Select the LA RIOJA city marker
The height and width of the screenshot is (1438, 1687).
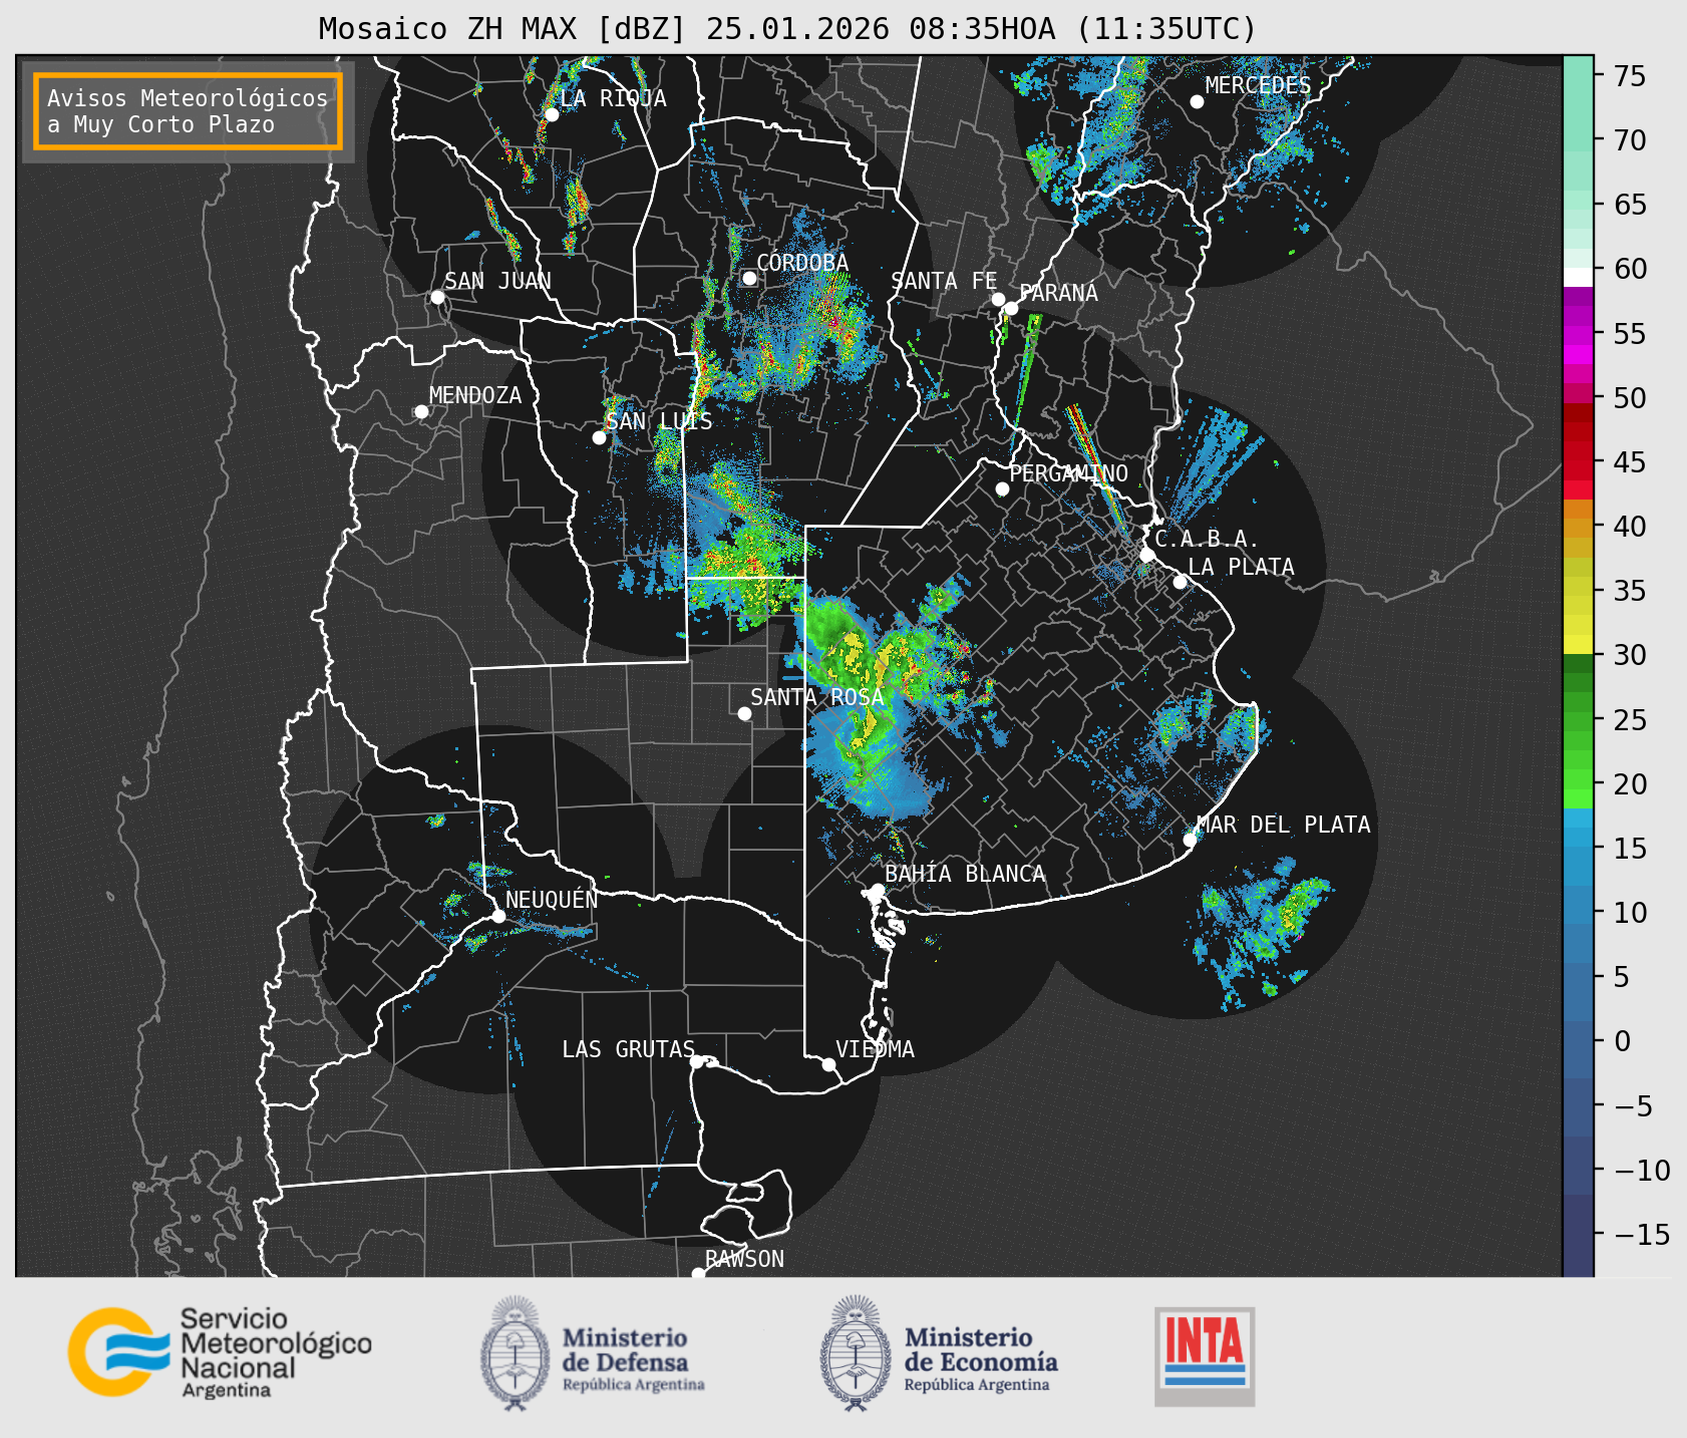551,114
